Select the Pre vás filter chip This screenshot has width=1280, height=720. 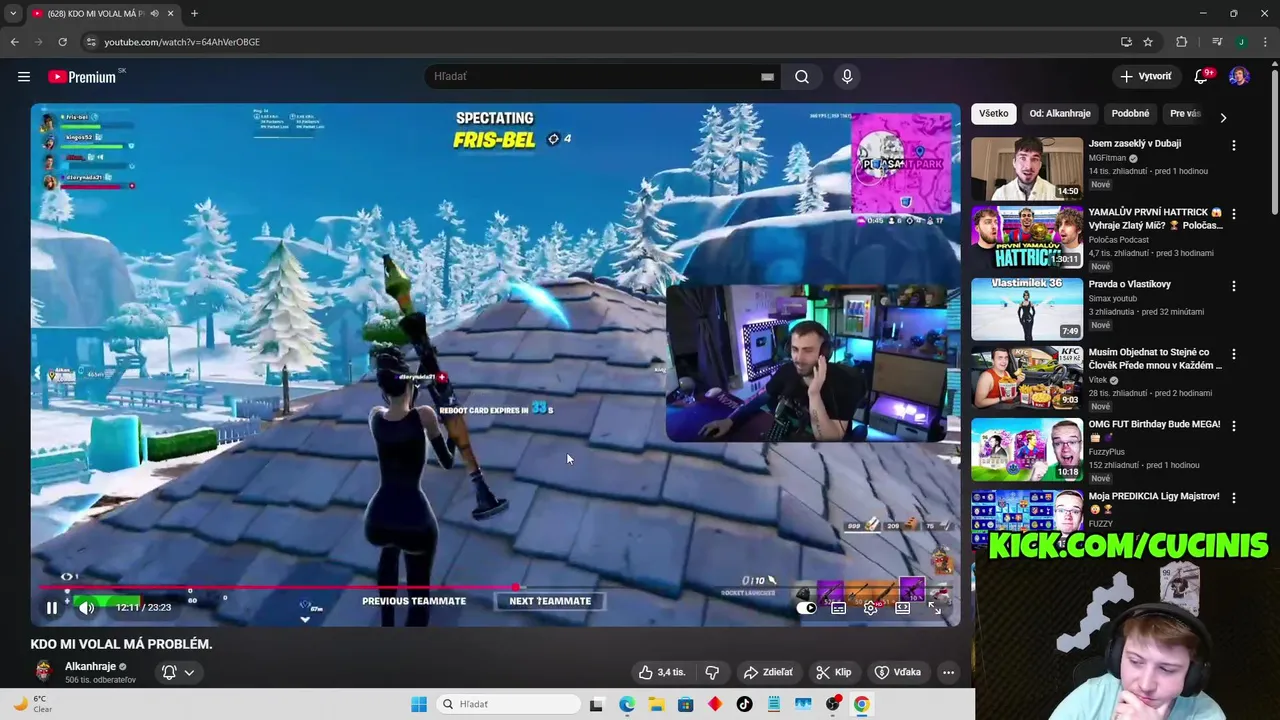(1185, 113)
